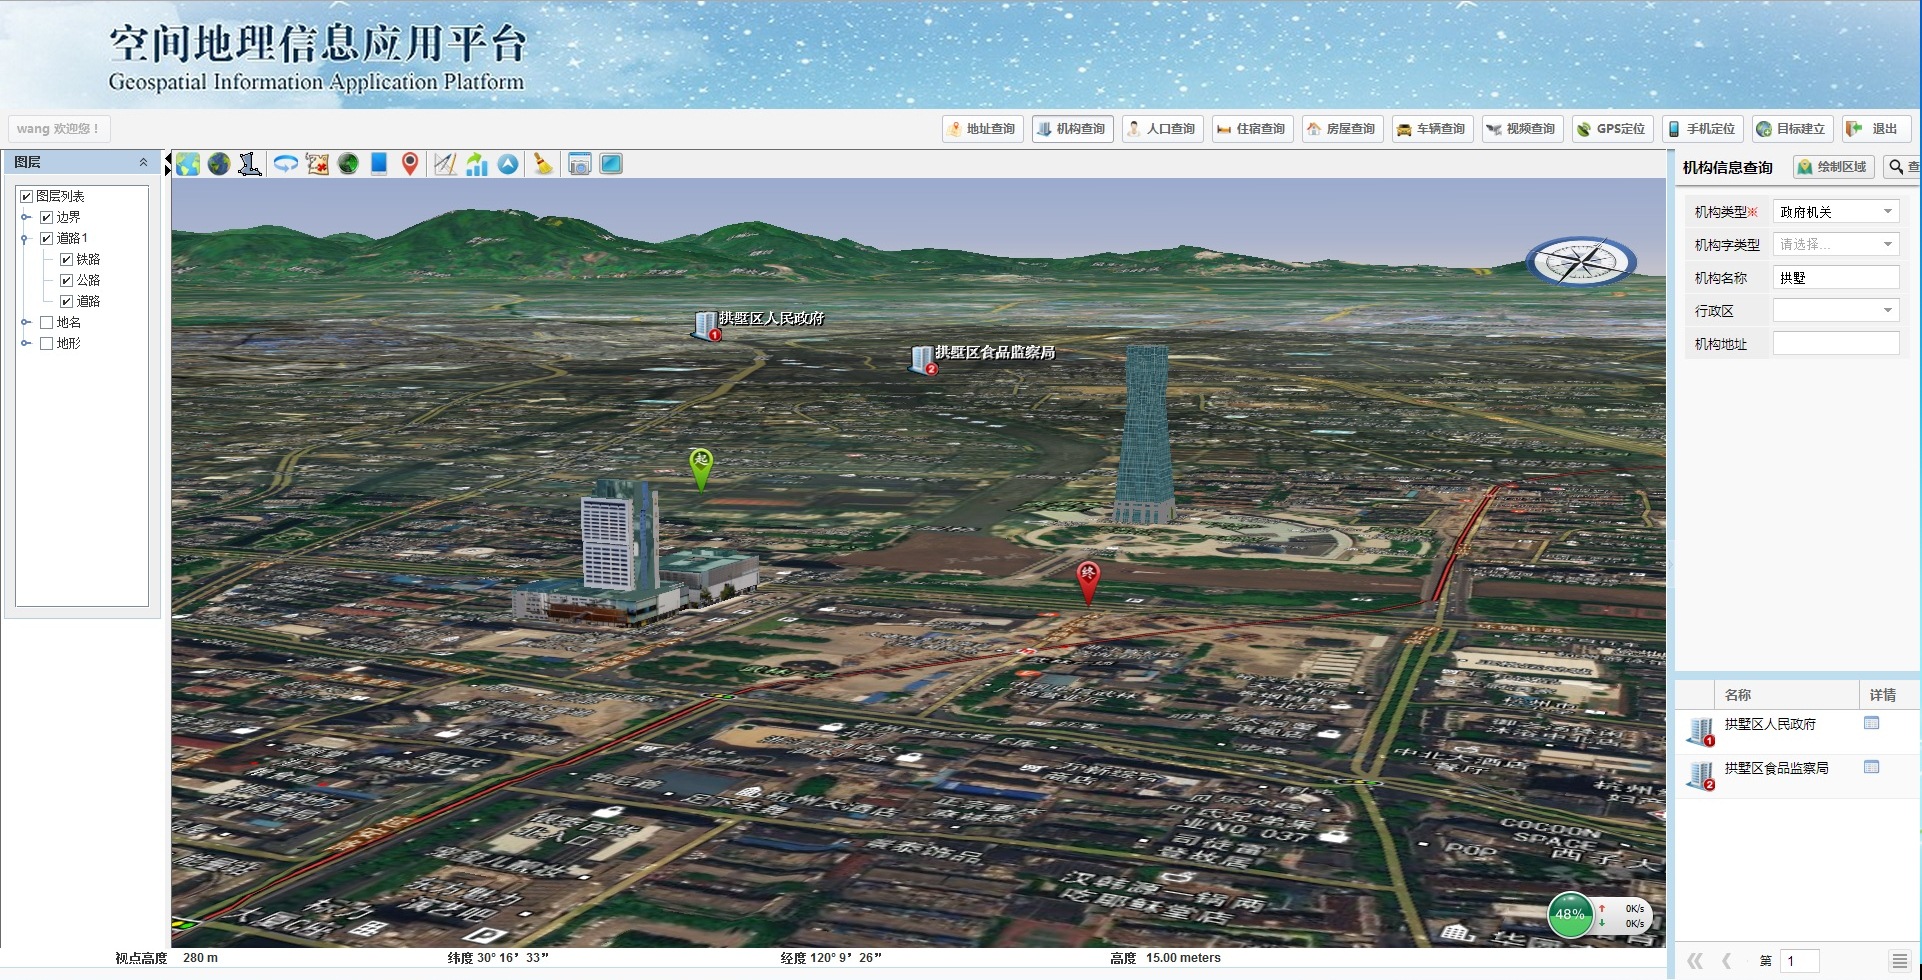Screen dimensions: 1922x980
Task: Check the 地形 layer checkbox
Action: point(46,343)
